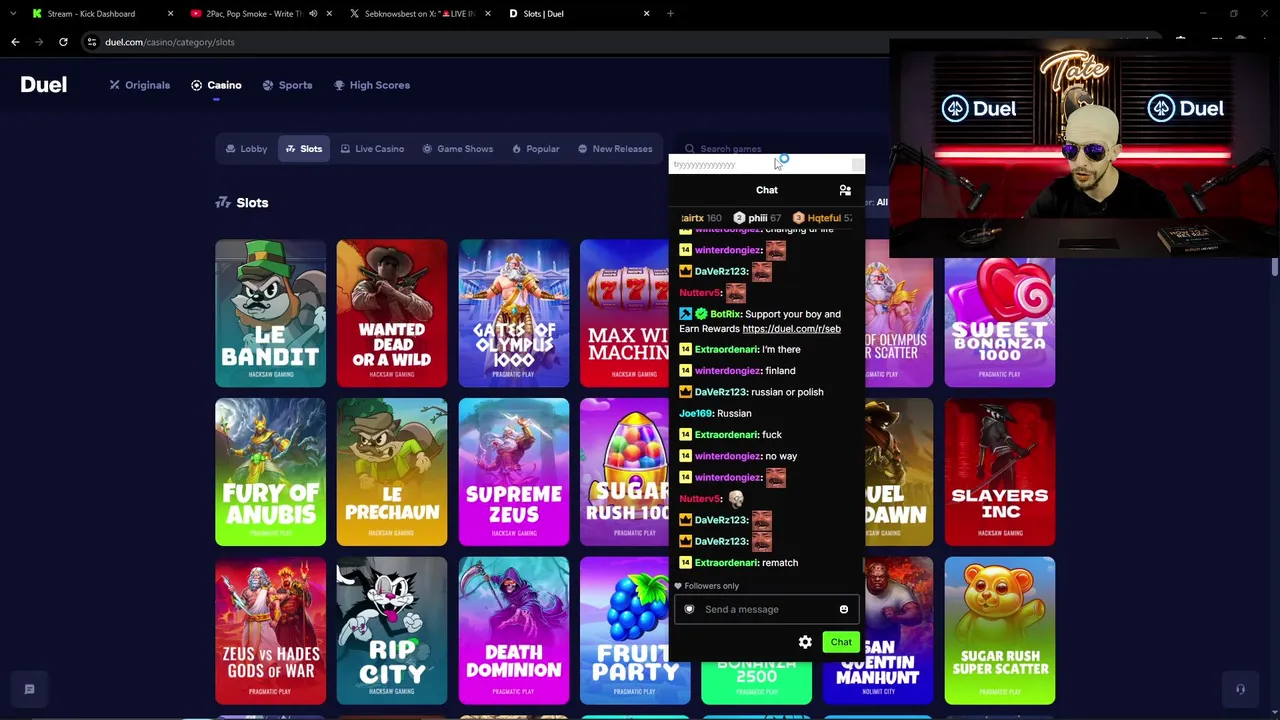Viewport: 1280px width, 720px height.
Task: Open the Casino section
Action: pos(216,85)
